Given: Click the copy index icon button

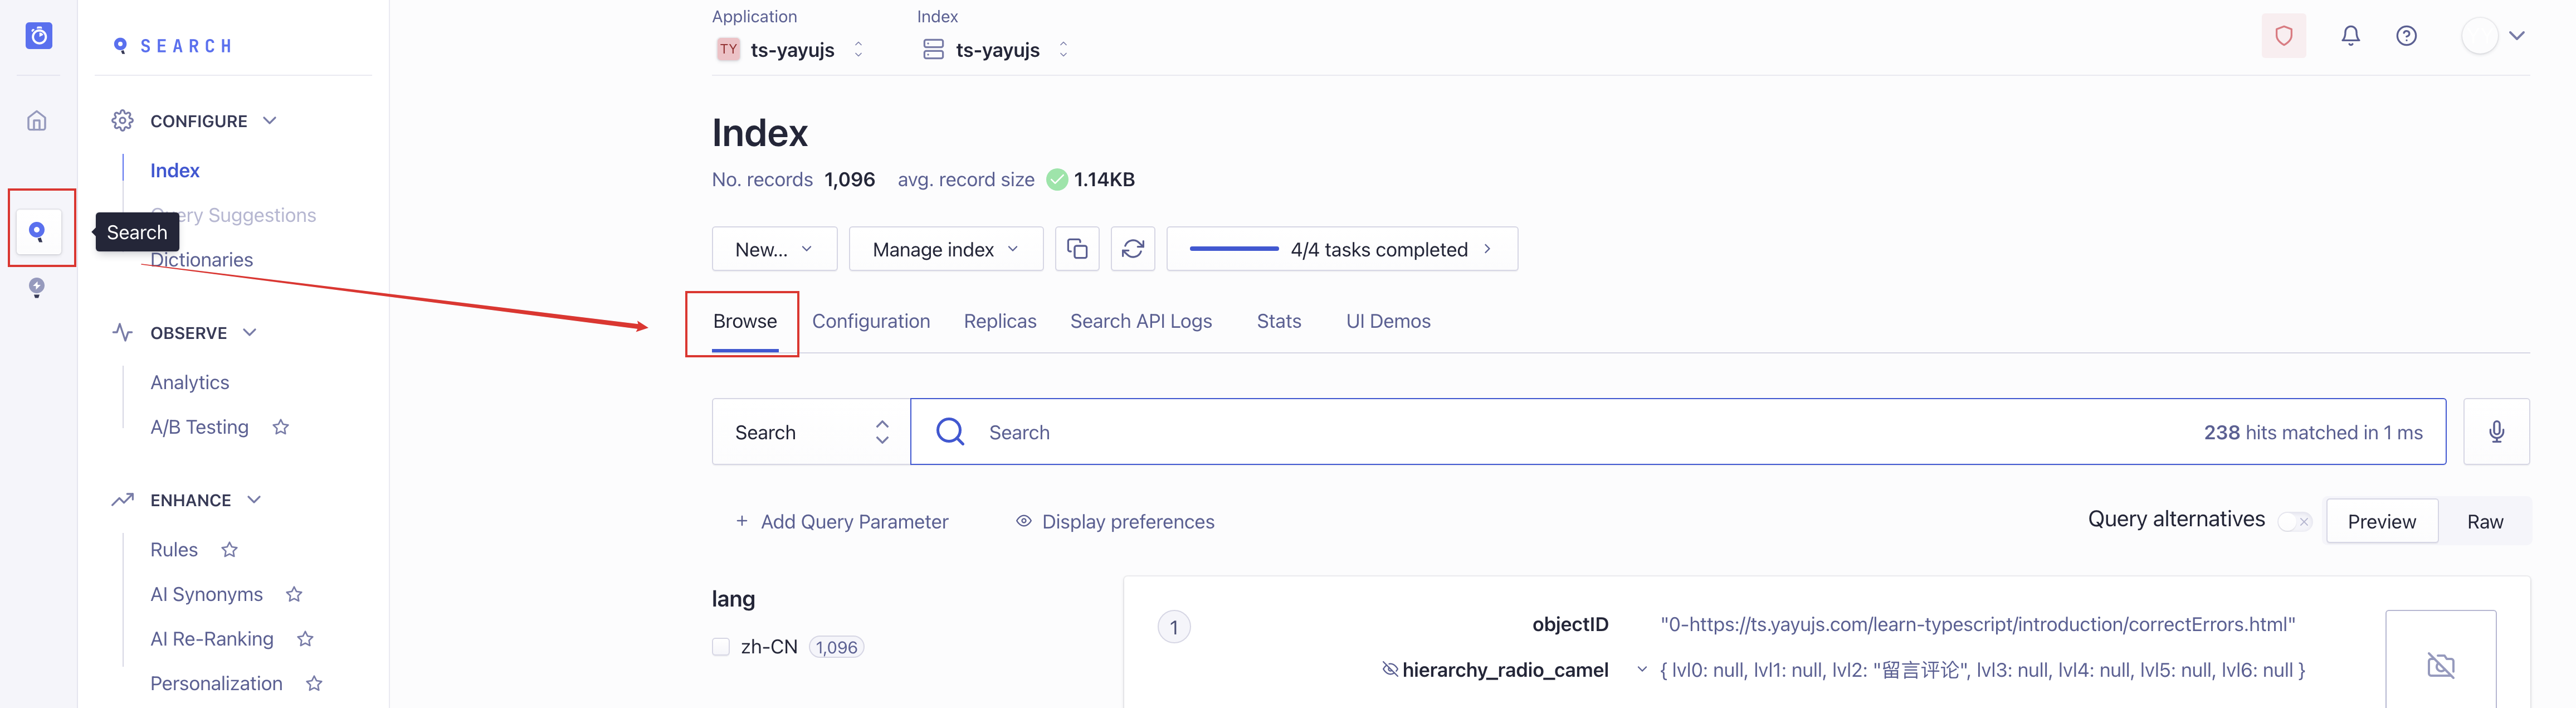Looking at the screenshot, I should 1077,249.
